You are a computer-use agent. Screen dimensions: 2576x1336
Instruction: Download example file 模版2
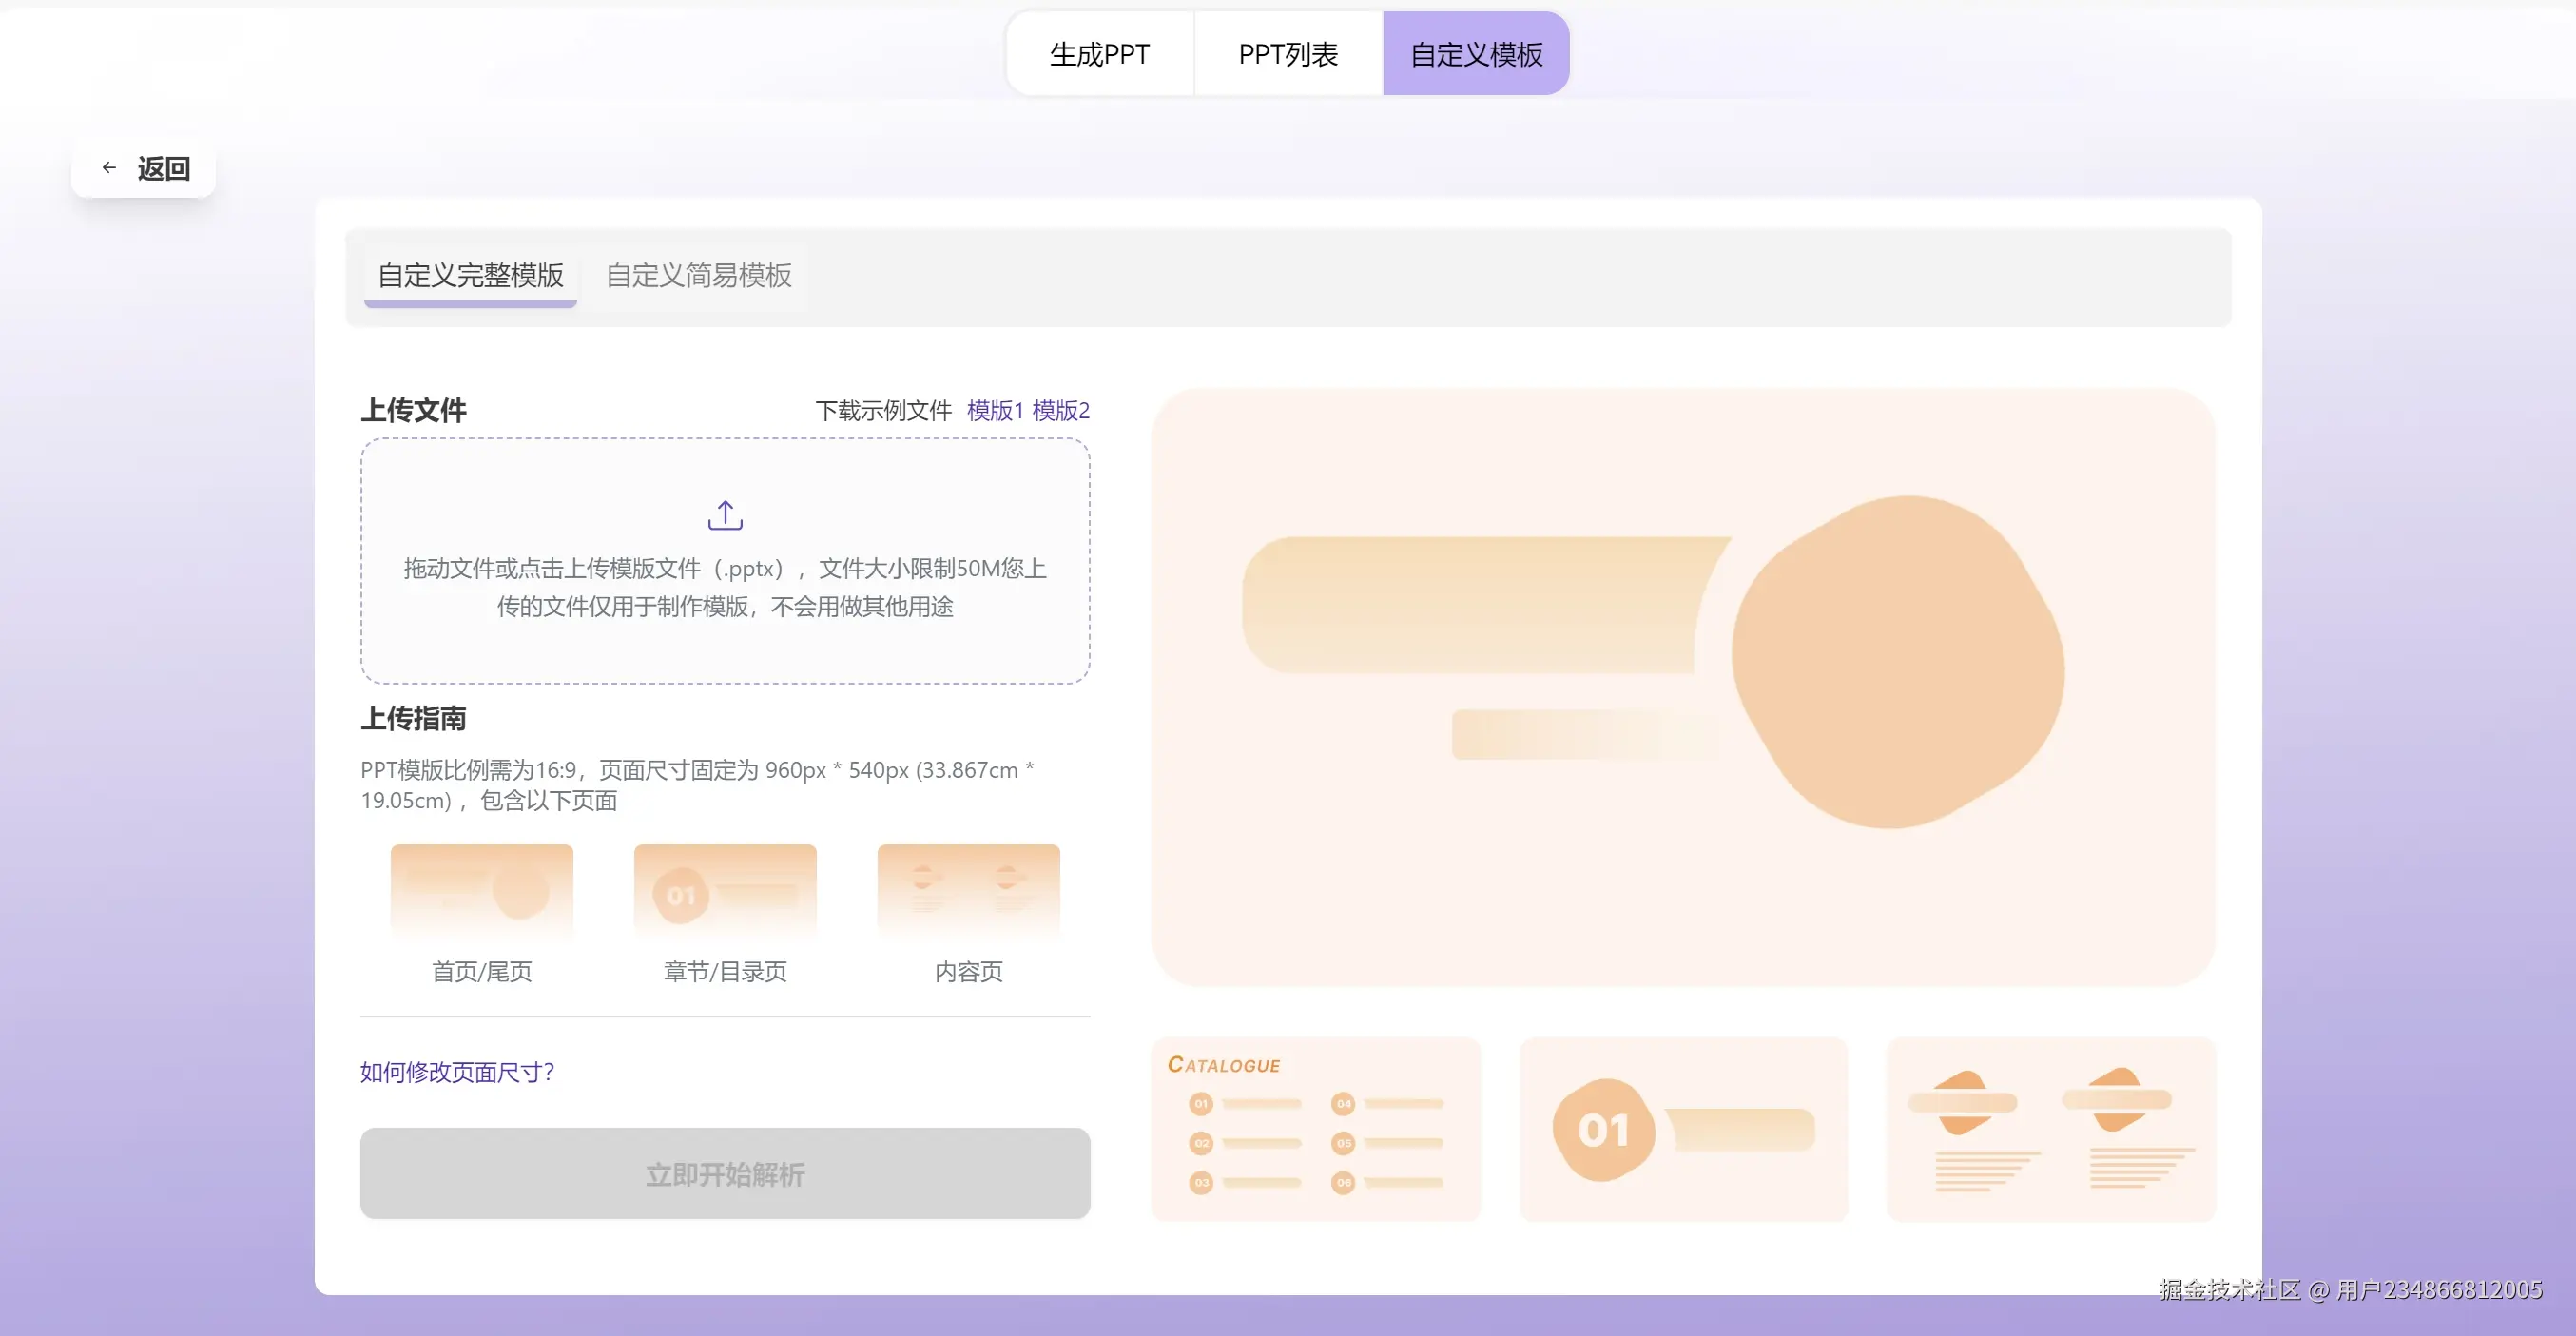[x=1060, y=410]
